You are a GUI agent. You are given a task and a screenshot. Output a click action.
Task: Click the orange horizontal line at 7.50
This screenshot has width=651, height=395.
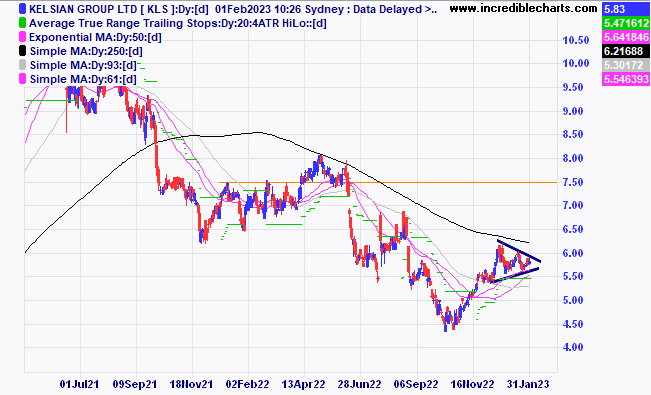(x=388, y=182)
